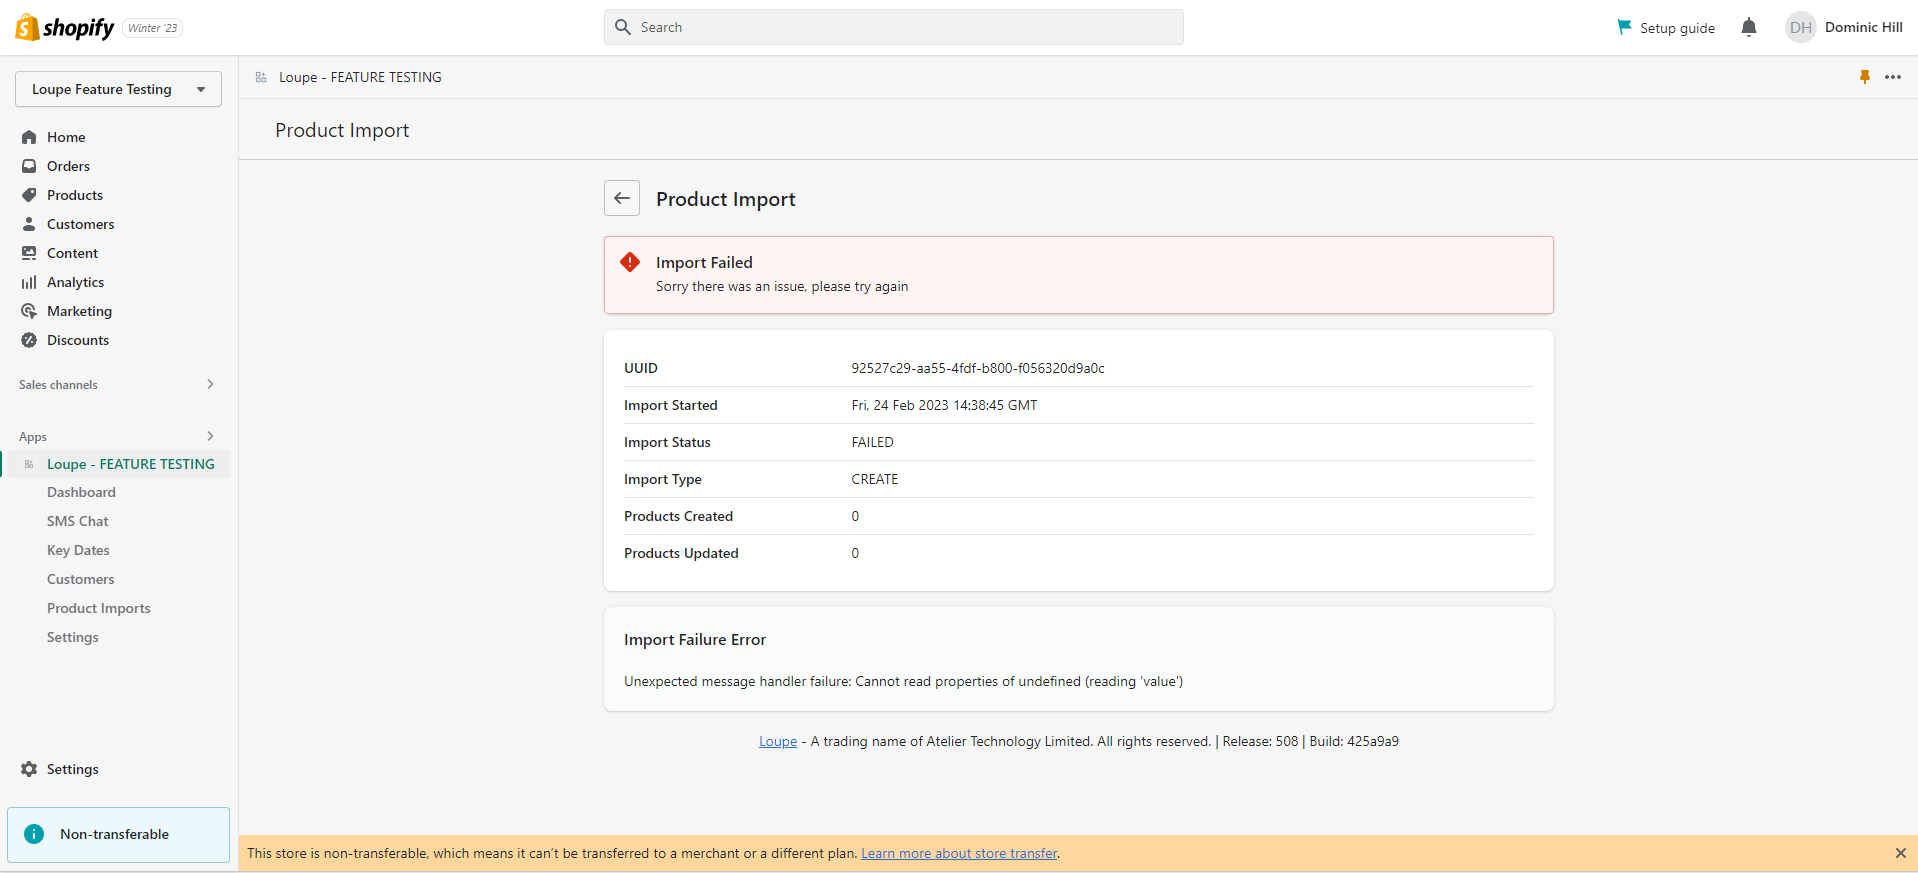Click the Setup guide flag icon
This screenshot has width=1918, height=873.
[x=1624, y=27]
